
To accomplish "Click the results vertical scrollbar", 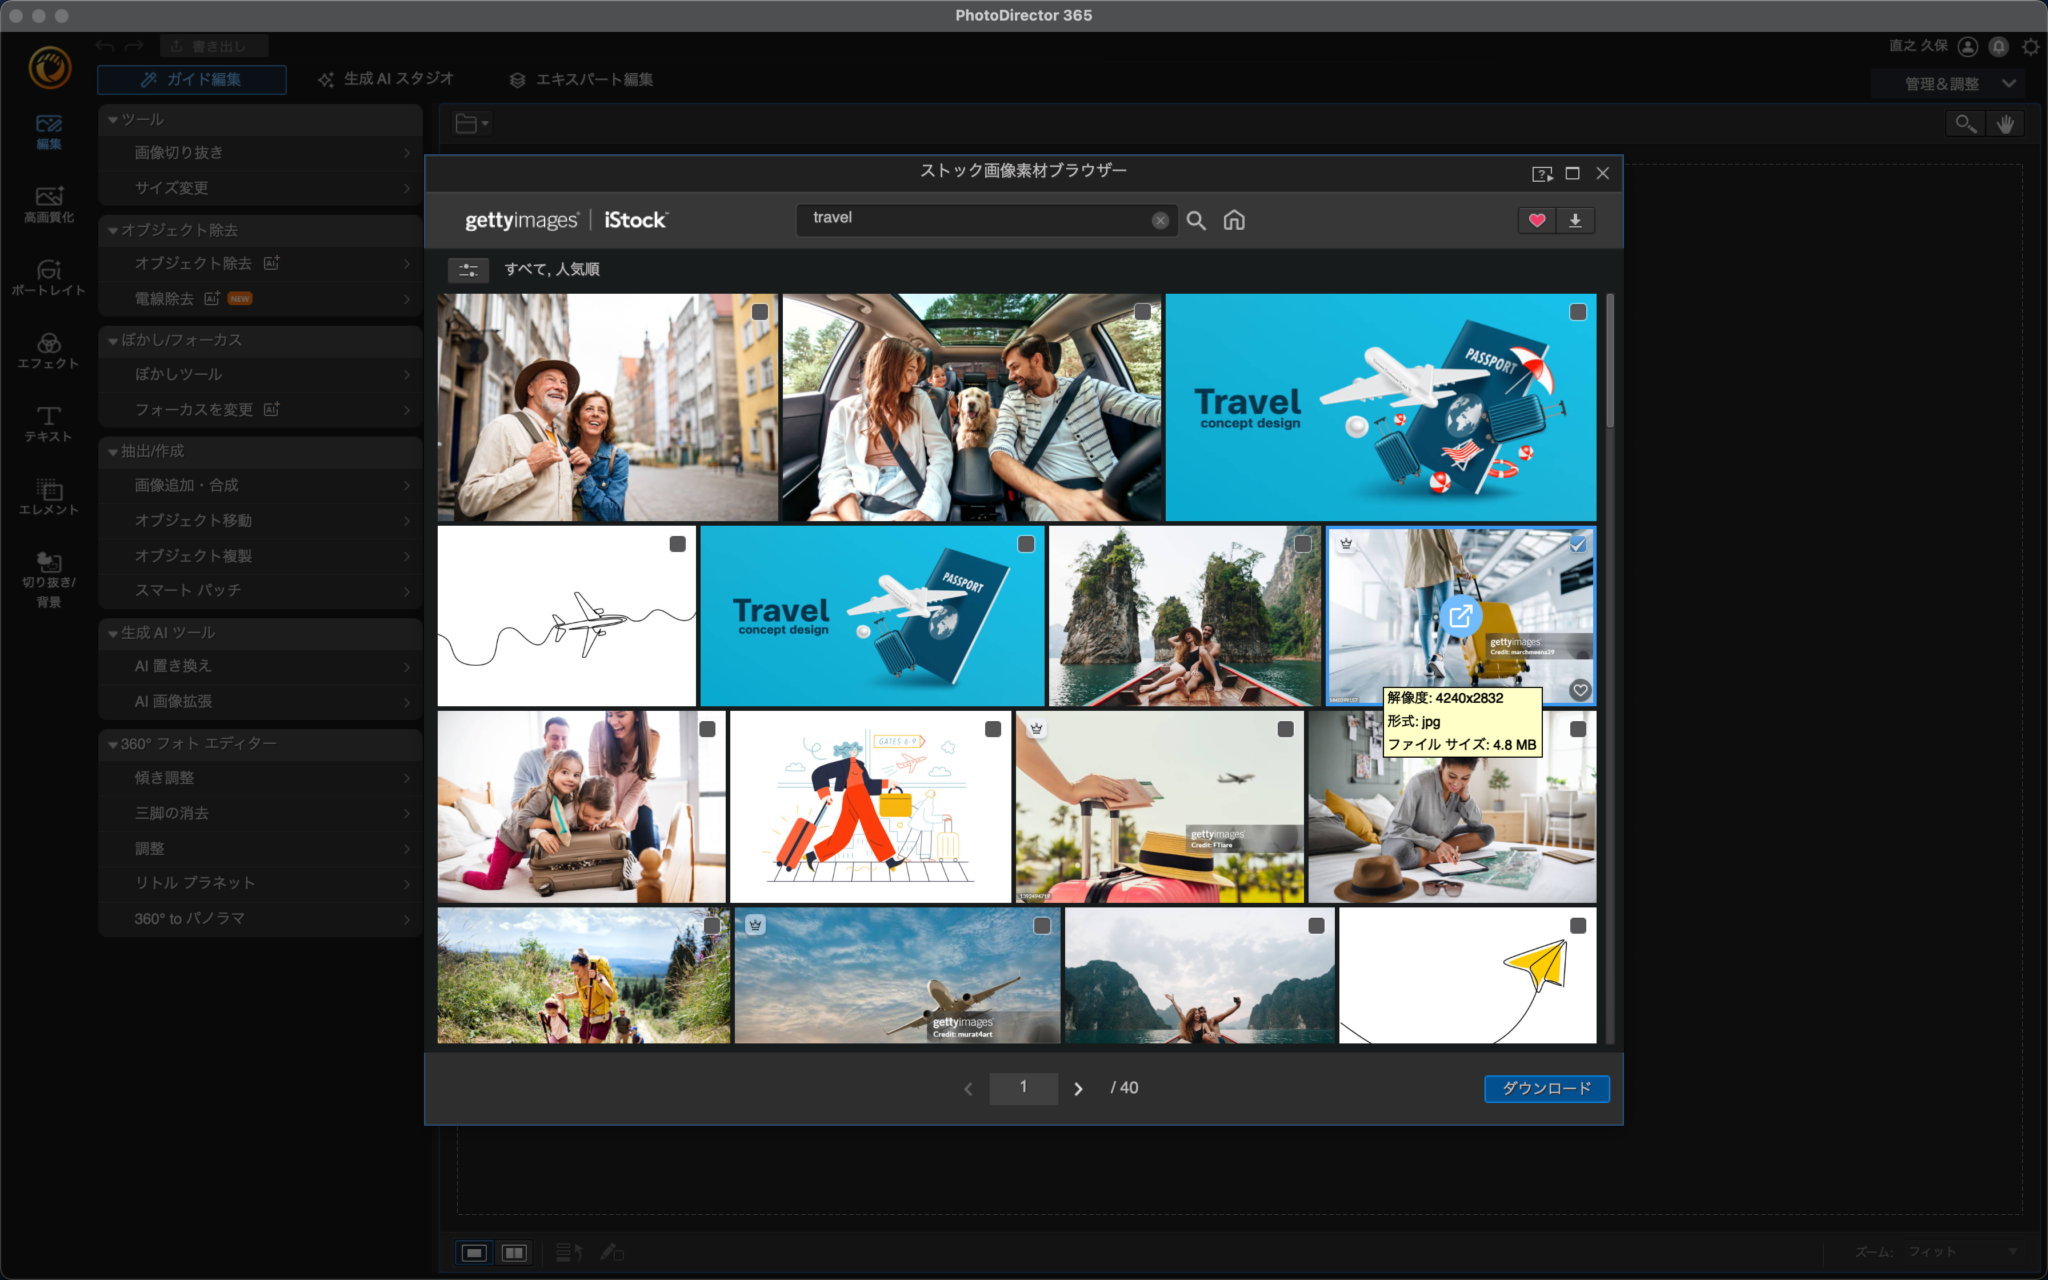I will (1609, 362).
